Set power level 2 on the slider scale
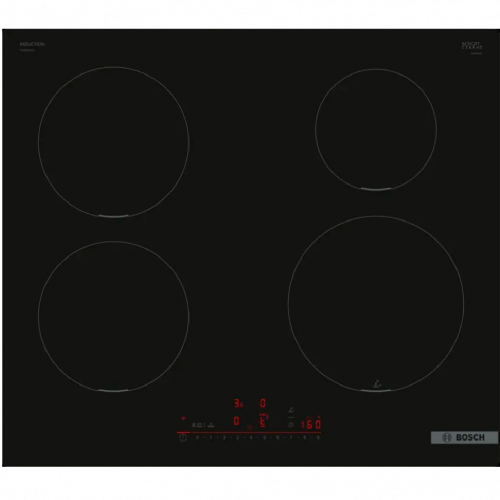The width and height of the screenshot is (500, 500). coord(224,437)
